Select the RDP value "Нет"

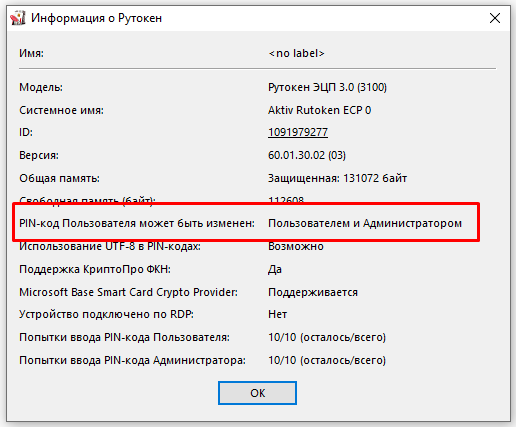(x=277, y=314)
